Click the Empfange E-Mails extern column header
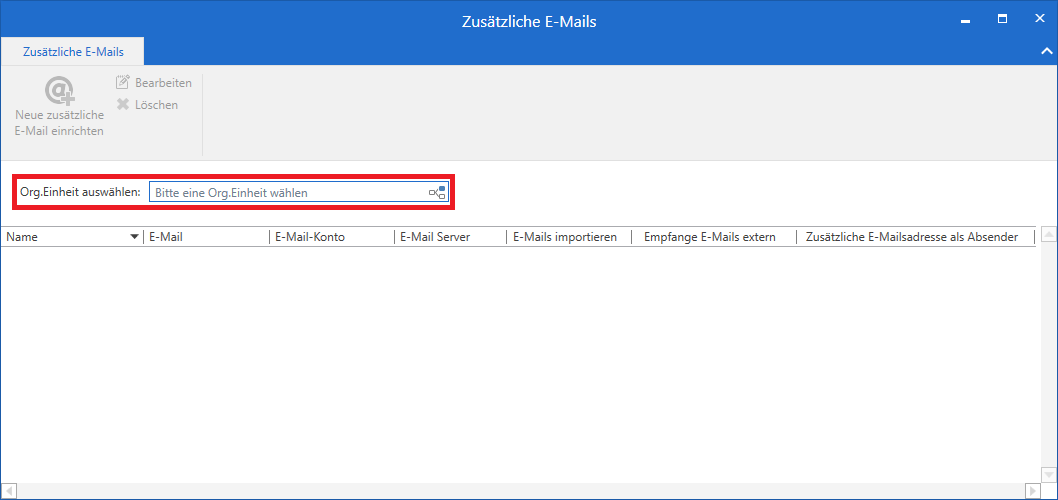 coord(712,237)
